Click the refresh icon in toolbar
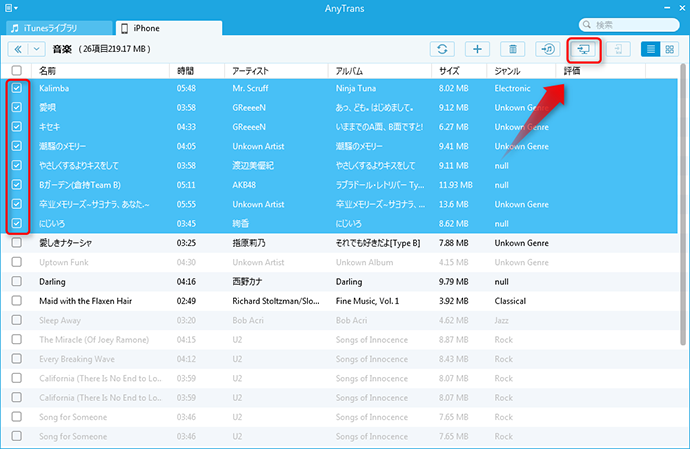Viewport: 690px width, 449px height. (x=442, y=49)
